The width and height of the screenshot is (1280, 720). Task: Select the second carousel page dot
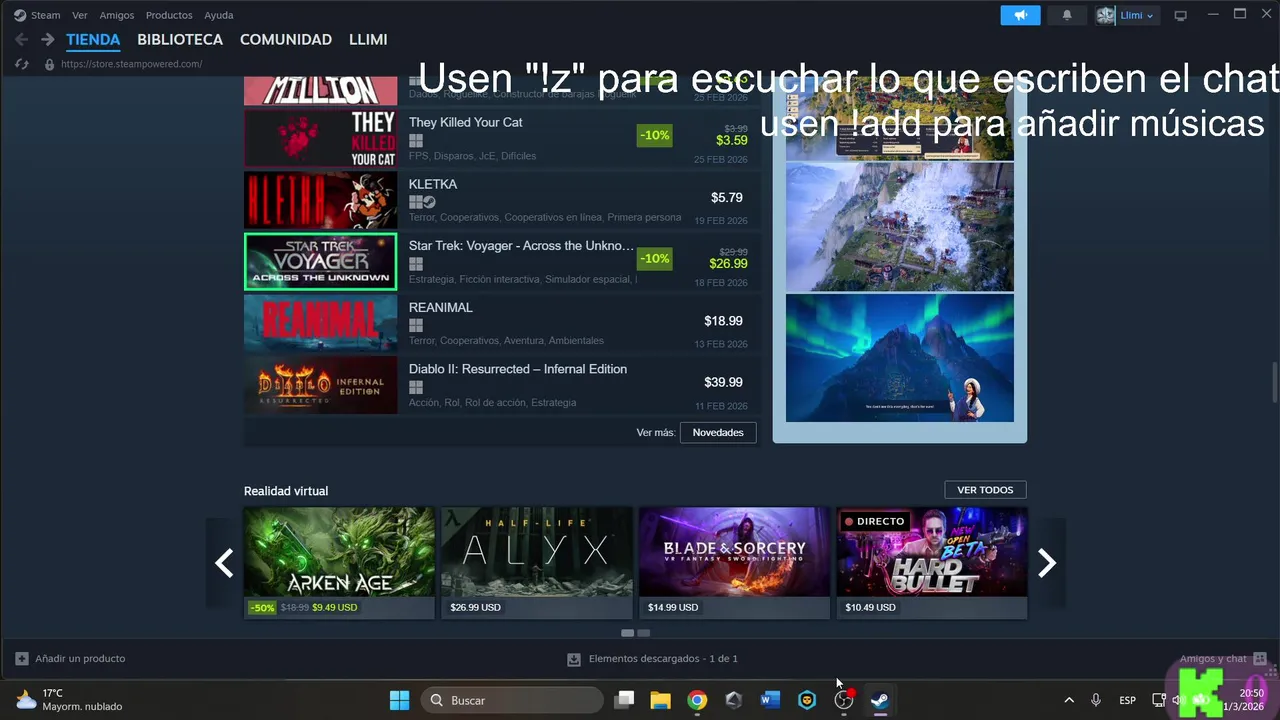pos(644,633)
